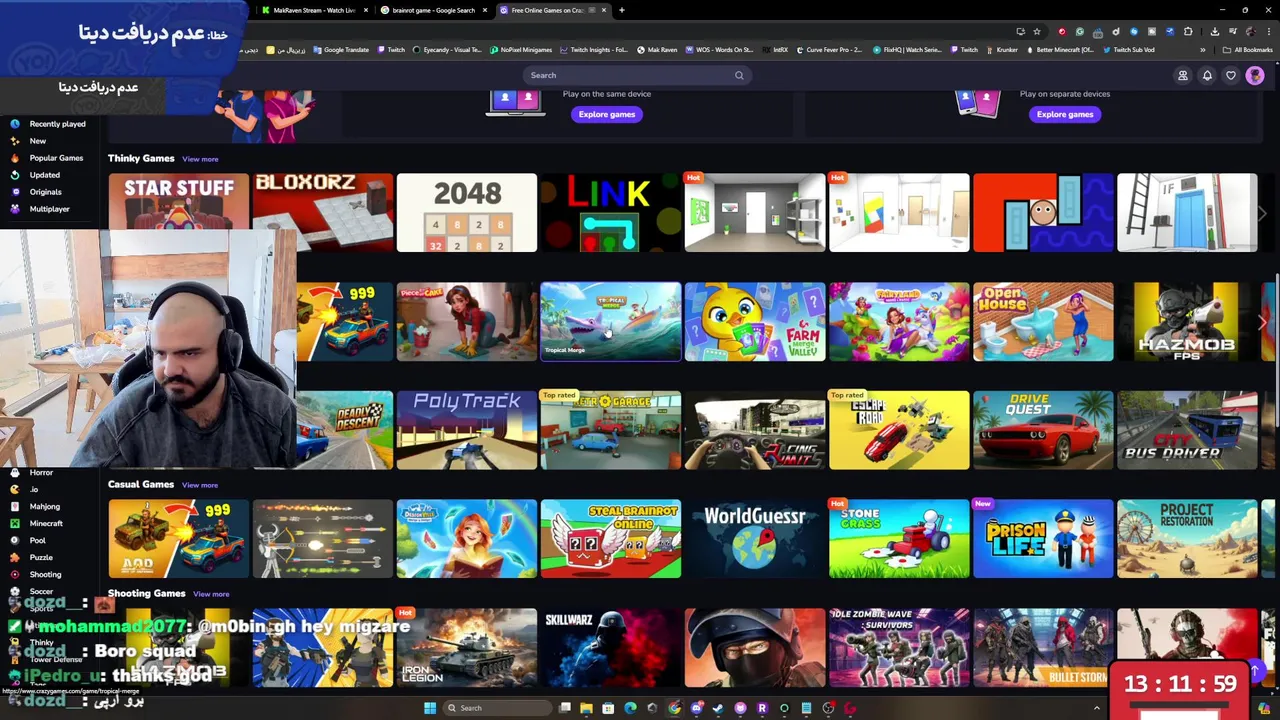The width and height of the screenshot is (1280, 720).
Task: Select Popular Games in the sidebar
Action: [48, 158]
